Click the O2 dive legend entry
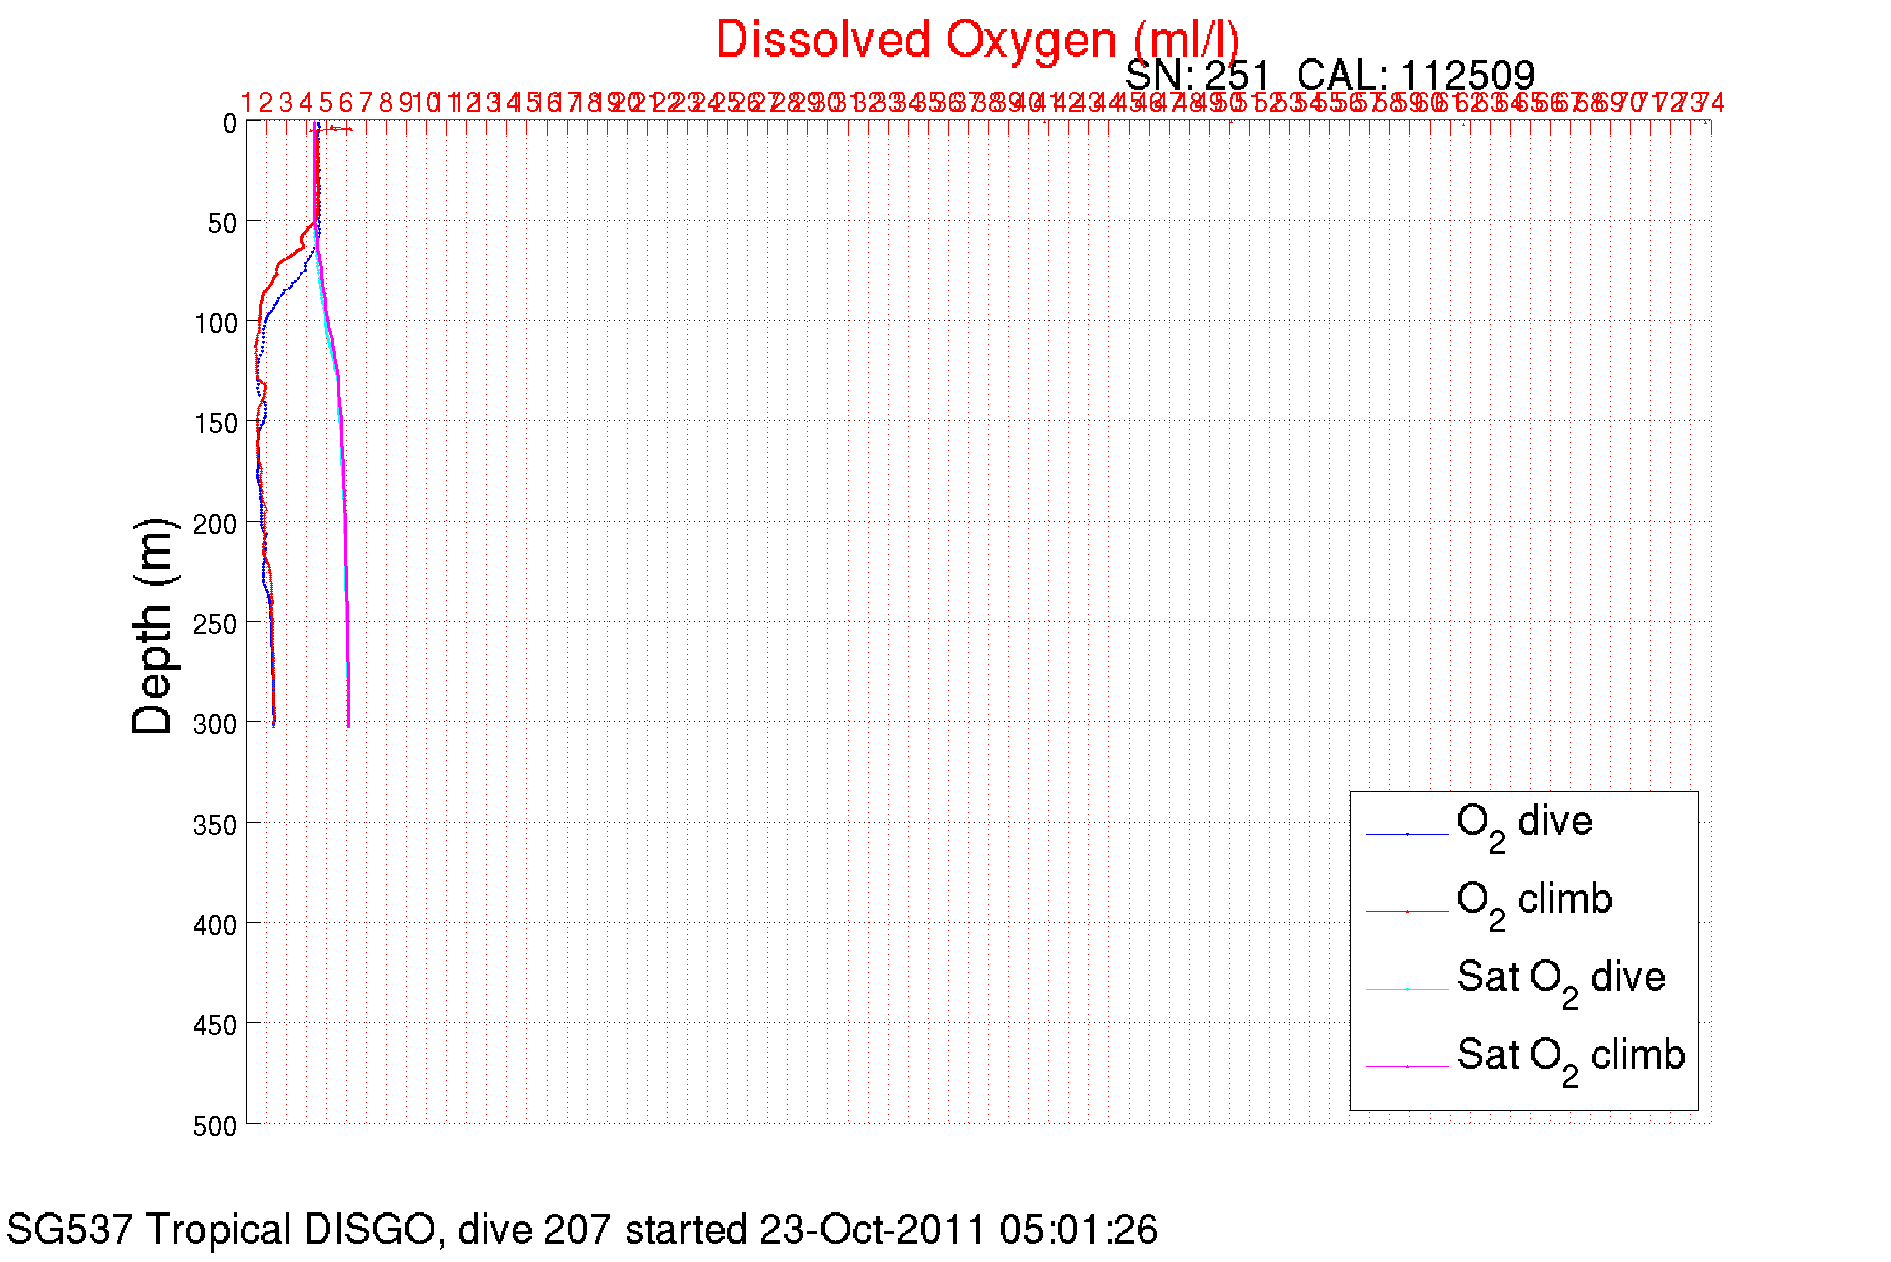This screenshot has height=1262, width=1891. (1524, 827)
